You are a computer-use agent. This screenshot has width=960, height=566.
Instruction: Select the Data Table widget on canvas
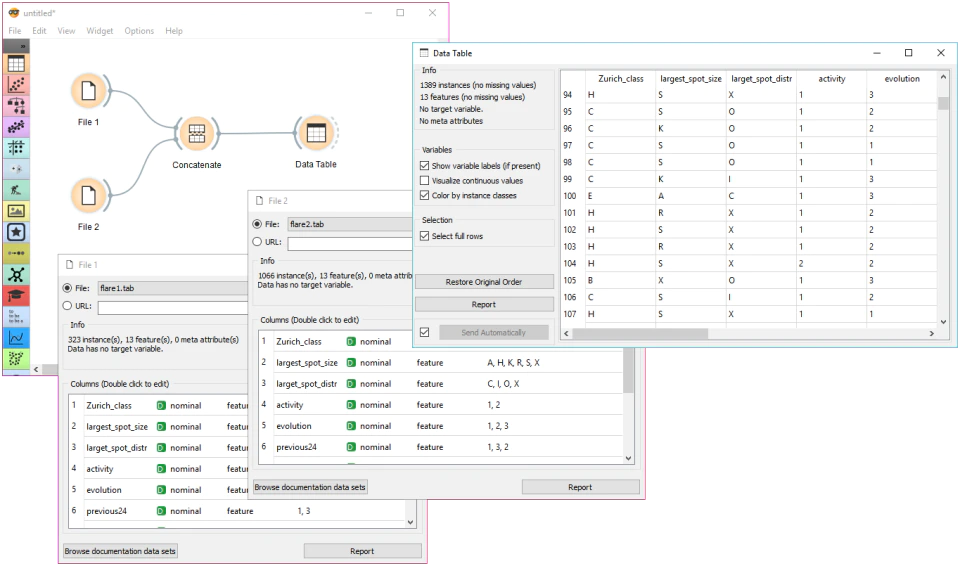click(x=316, y=133)
